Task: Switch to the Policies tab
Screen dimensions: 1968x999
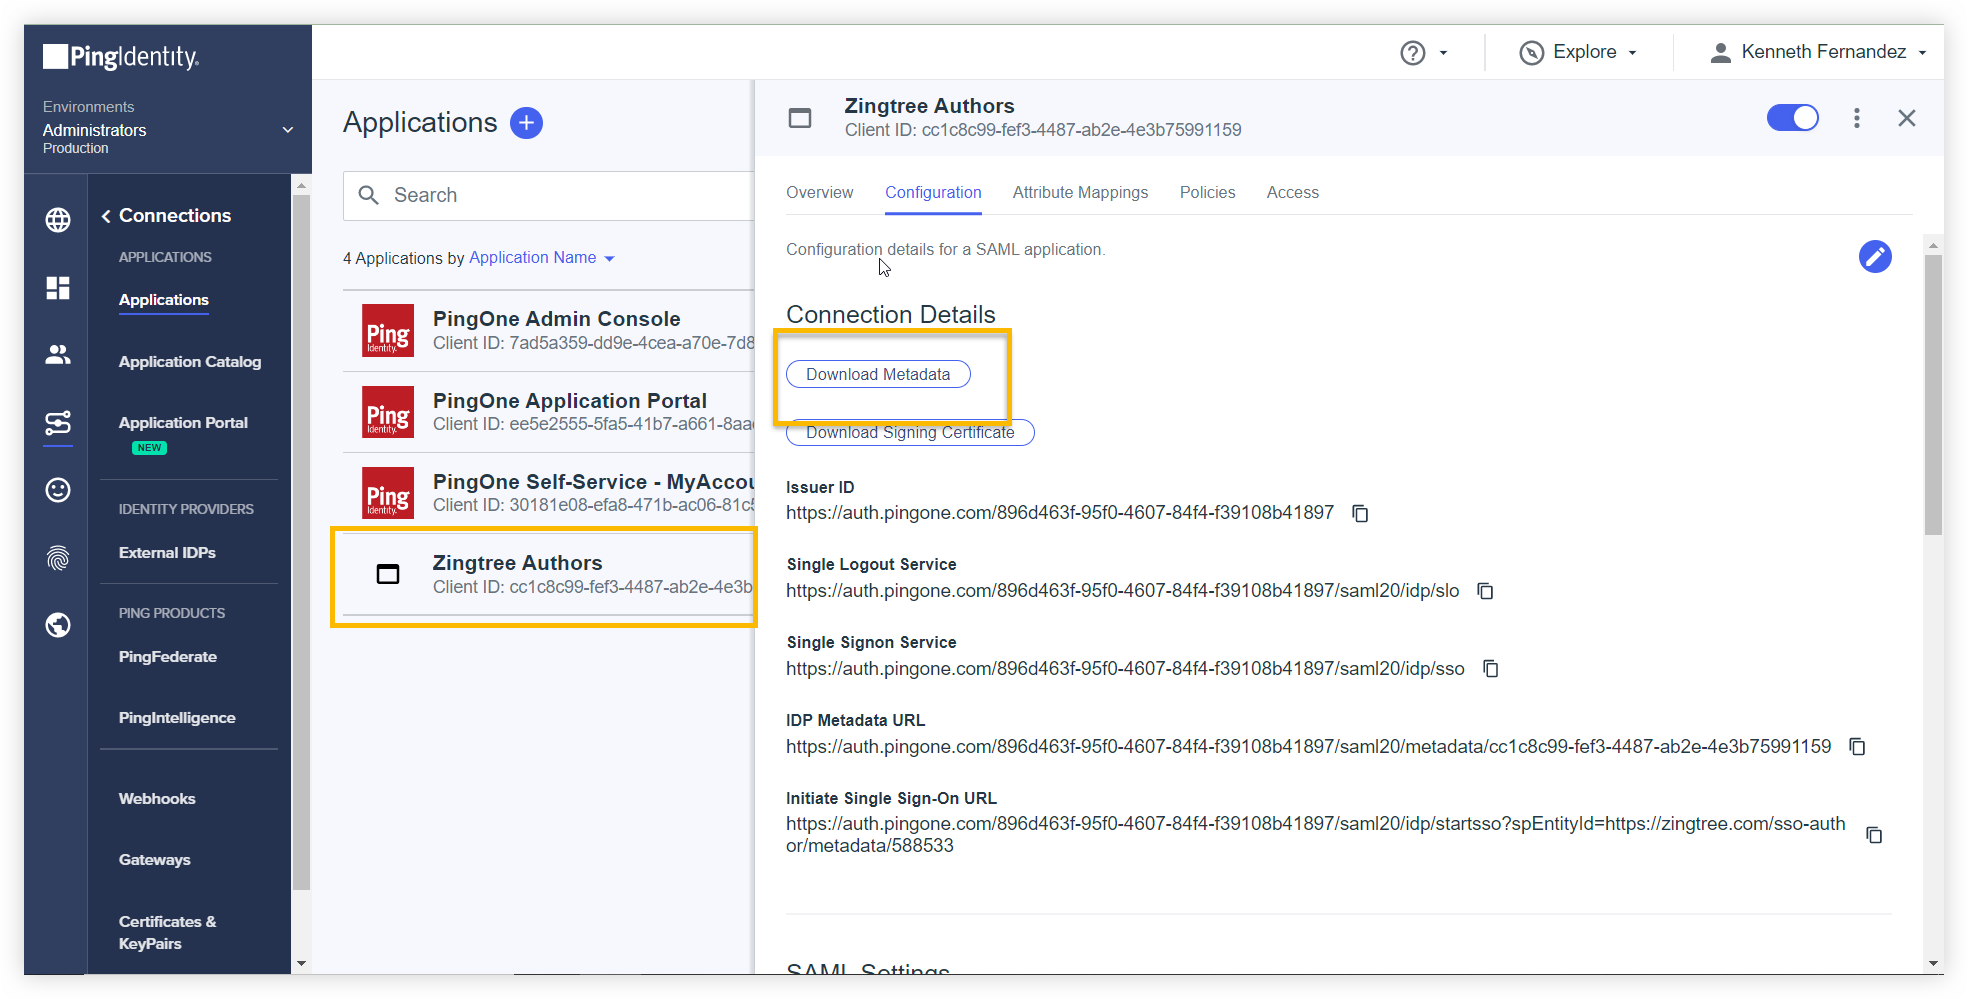Action: pos(1207,192)
